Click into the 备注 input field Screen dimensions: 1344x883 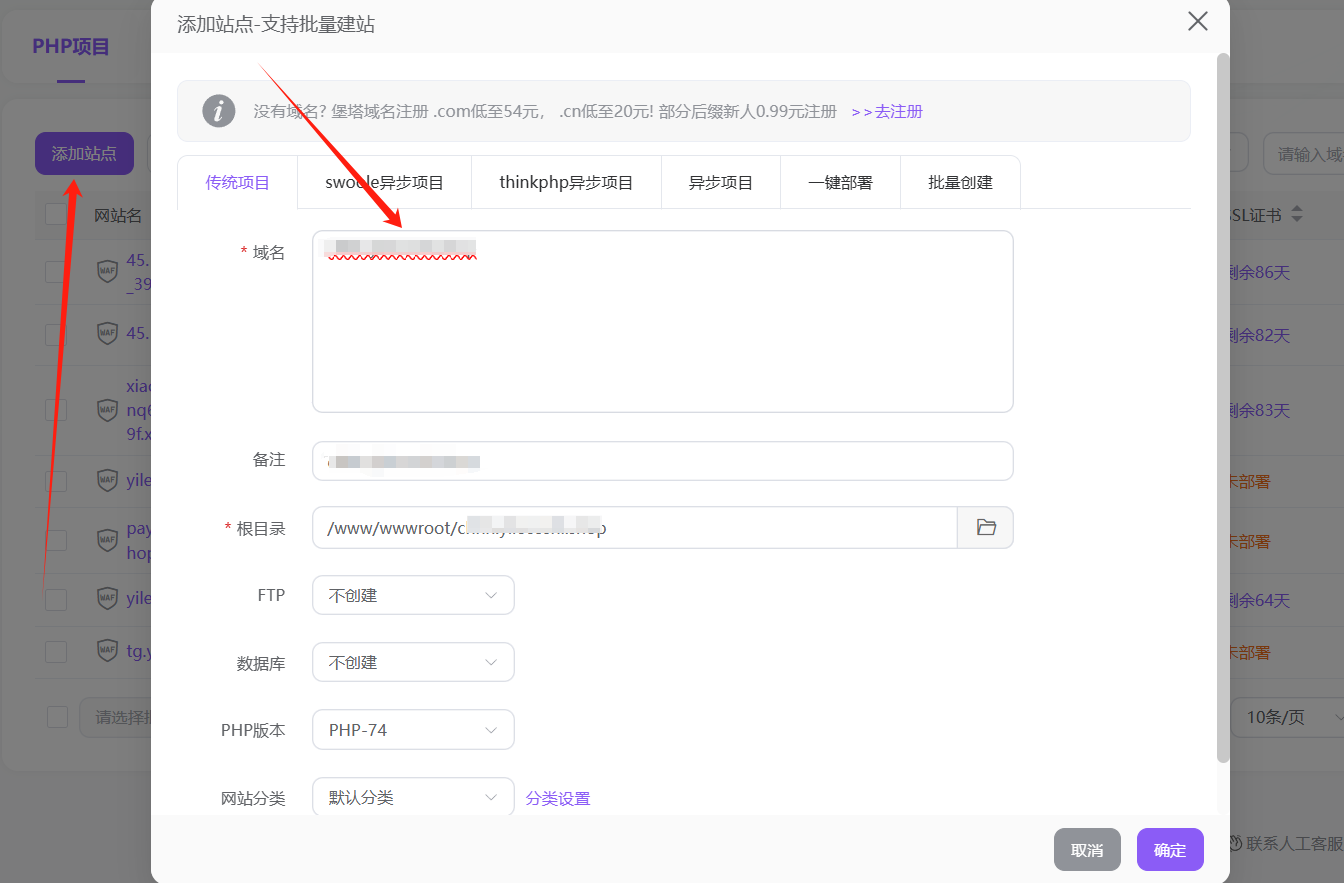[x=662, y=461]
